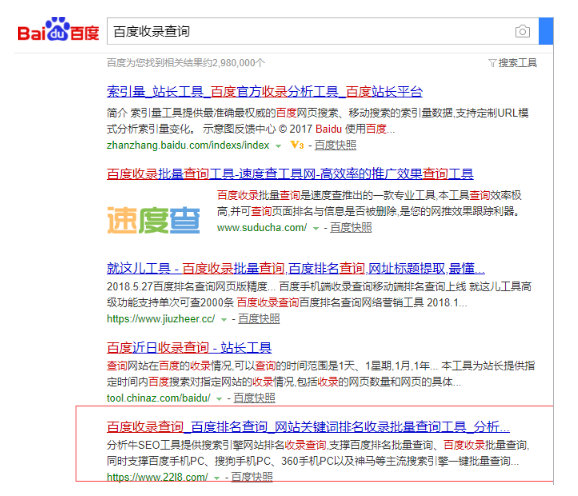
Task: Open 就这儿工具 result title link
Action: point(296,269)
